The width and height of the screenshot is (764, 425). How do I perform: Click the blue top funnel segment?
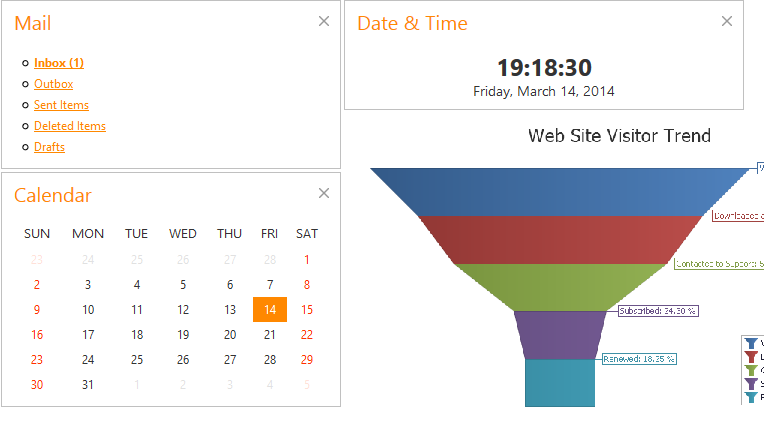pyautogui.click(x=560, y=191)
